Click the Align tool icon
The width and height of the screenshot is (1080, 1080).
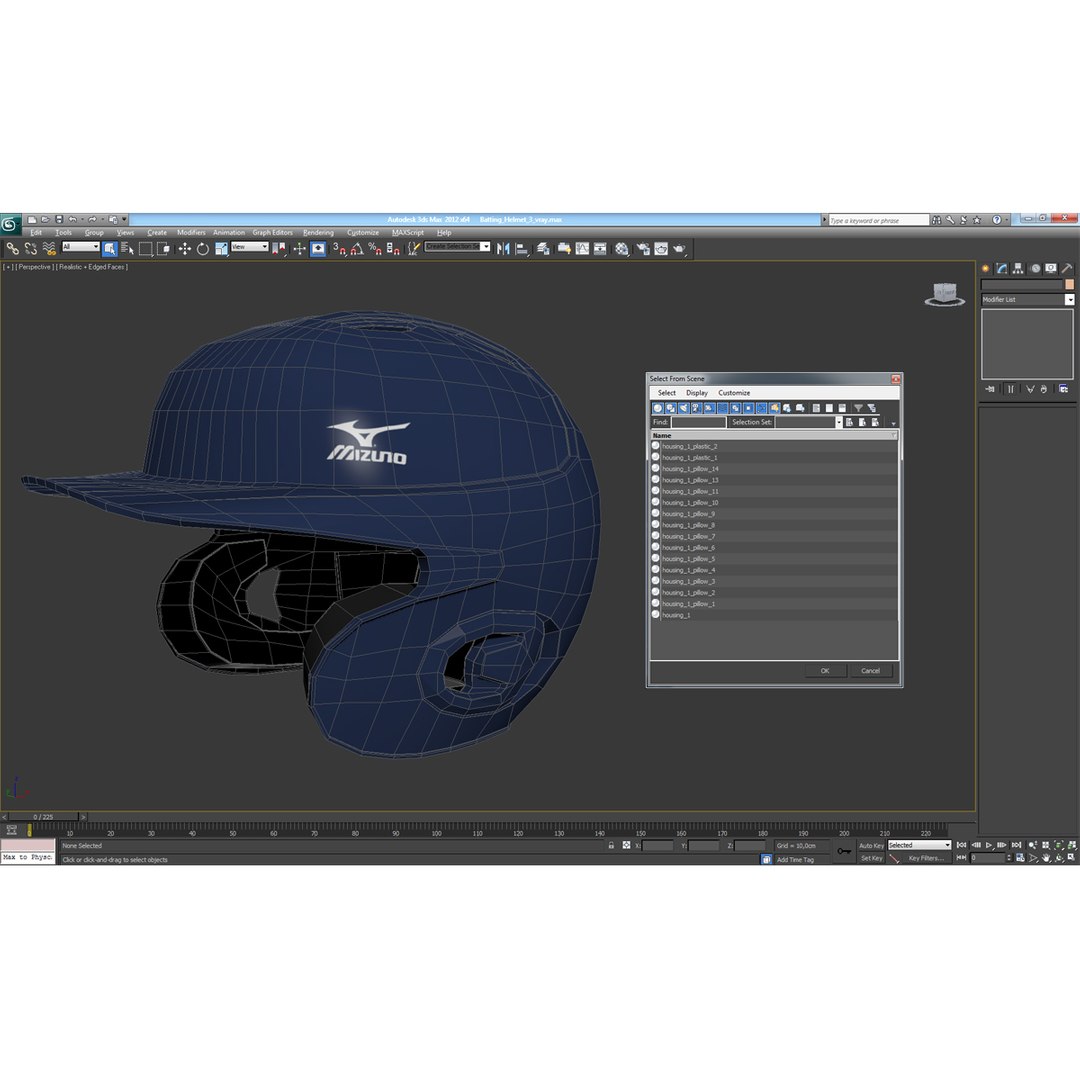[521, 249]
